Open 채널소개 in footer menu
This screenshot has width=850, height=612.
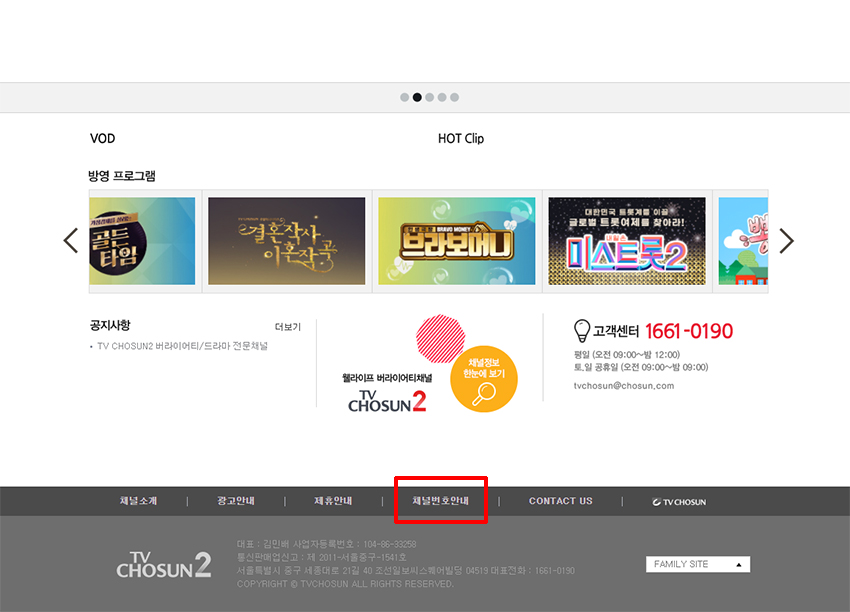point(138,501)
